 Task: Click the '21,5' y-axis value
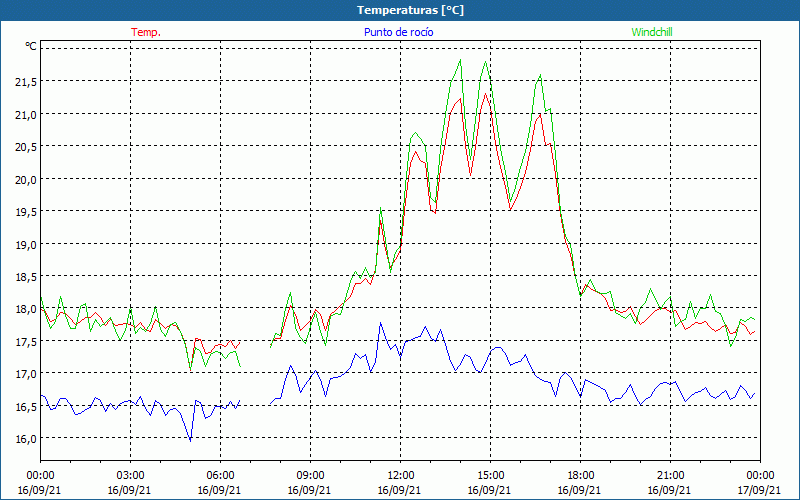[26, 82]
